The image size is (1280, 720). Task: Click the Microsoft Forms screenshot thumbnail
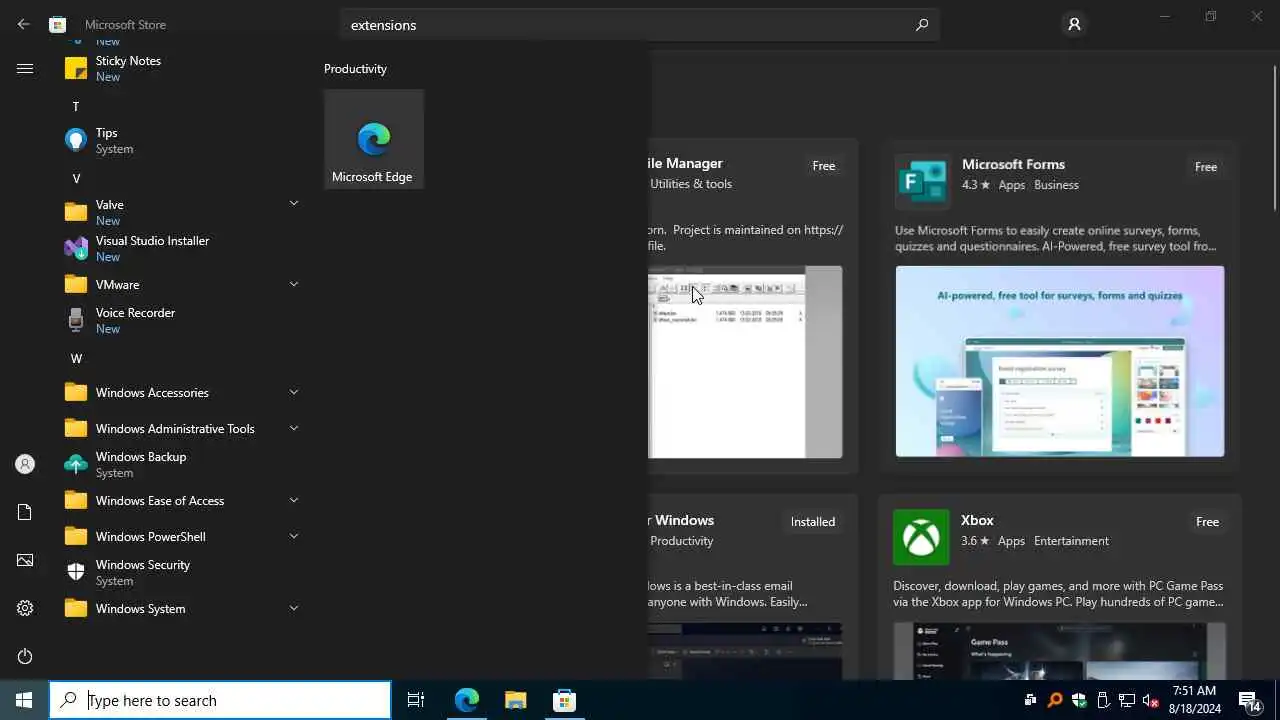1060,361
